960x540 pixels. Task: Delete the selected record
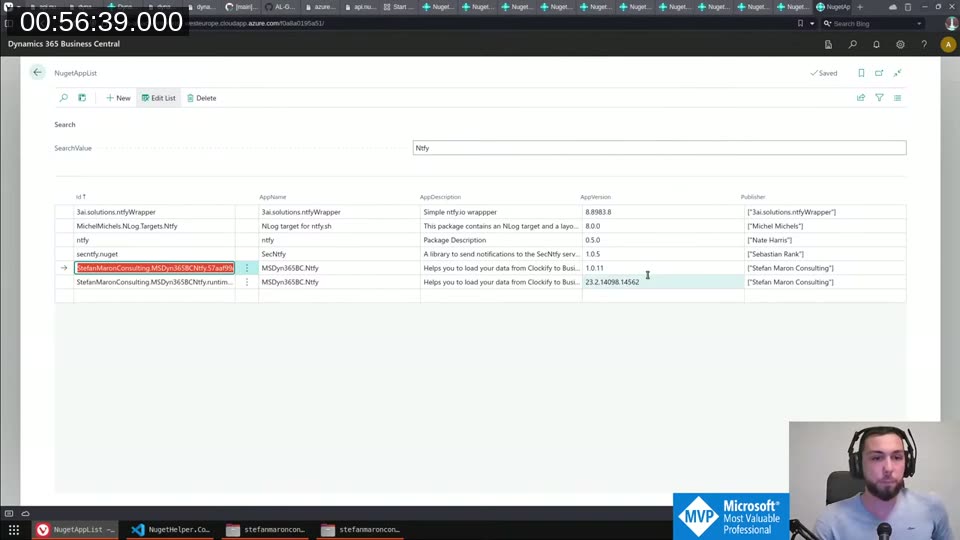point(201,98)
